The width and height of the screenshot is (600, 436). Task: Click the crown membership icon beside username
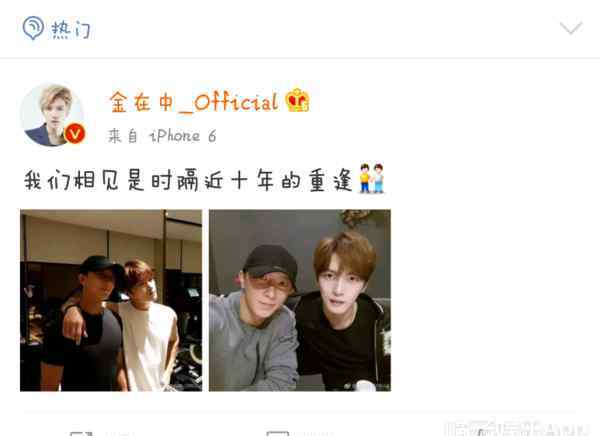click(x=297, y=100)
